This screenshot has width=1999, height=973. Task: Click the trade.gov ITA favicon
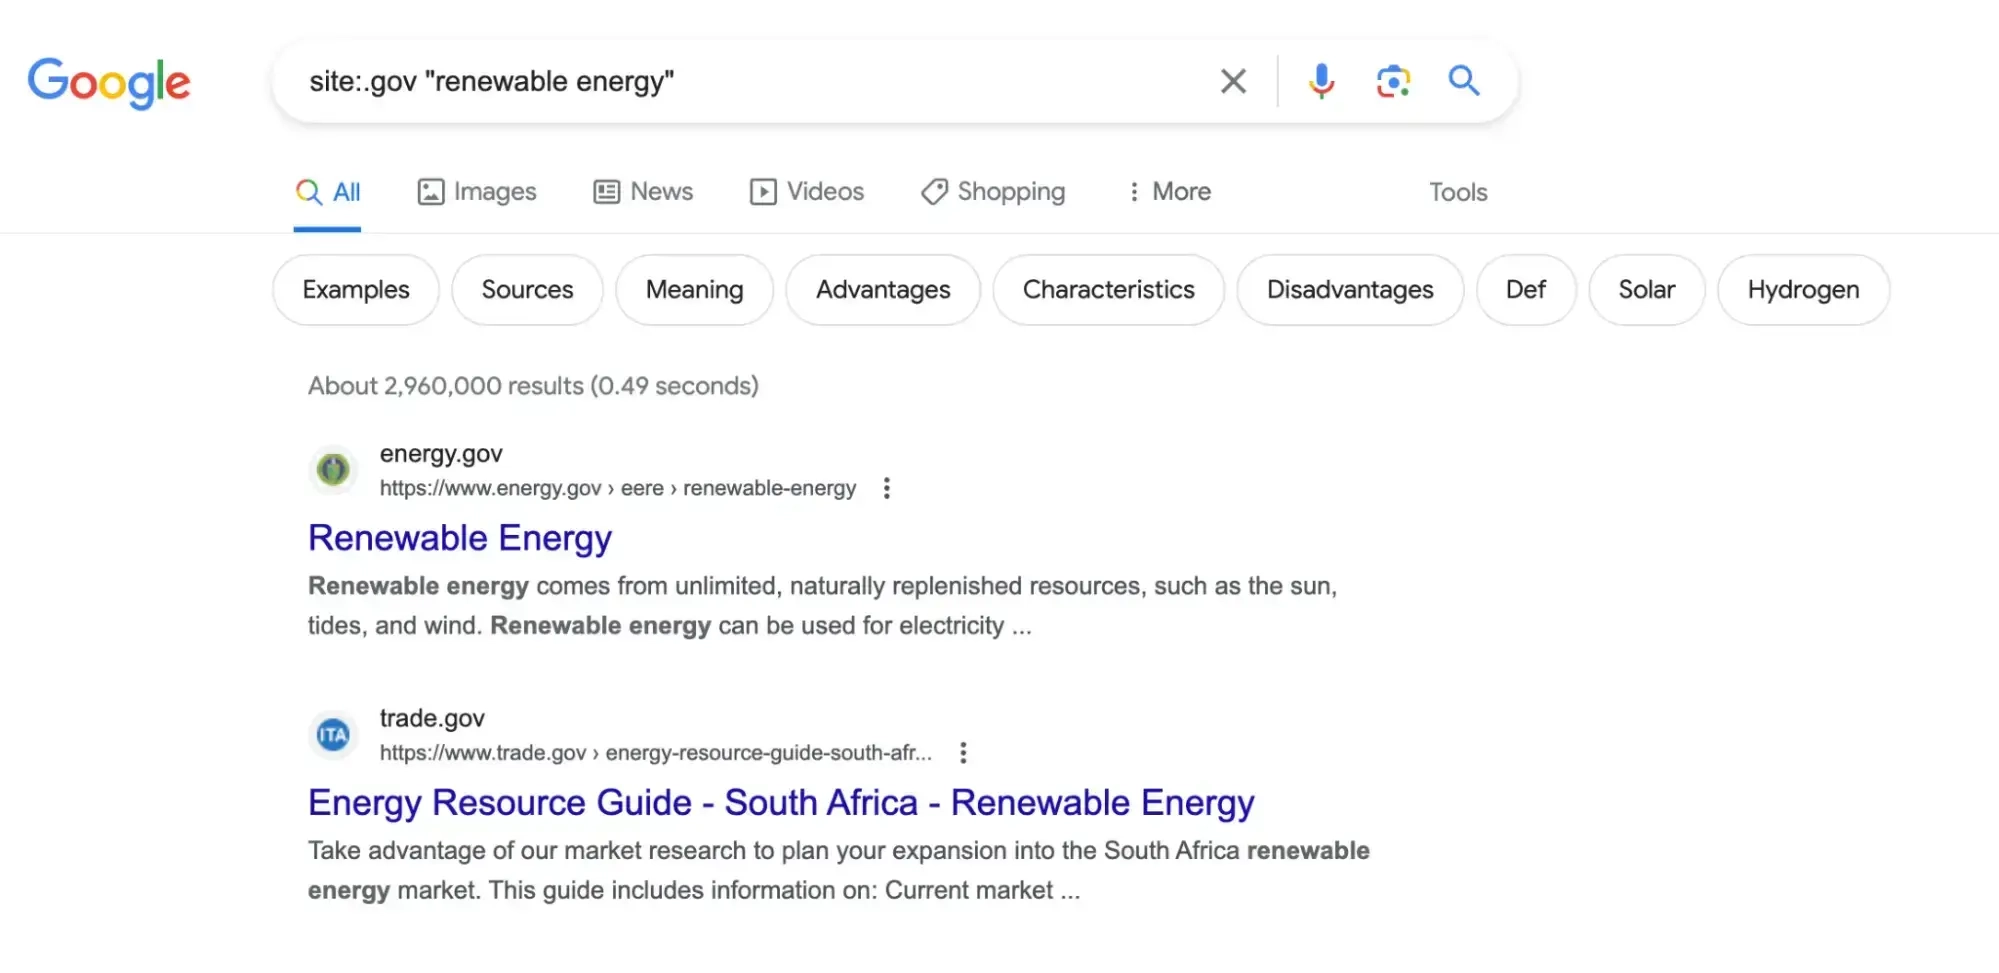[333, 736]
